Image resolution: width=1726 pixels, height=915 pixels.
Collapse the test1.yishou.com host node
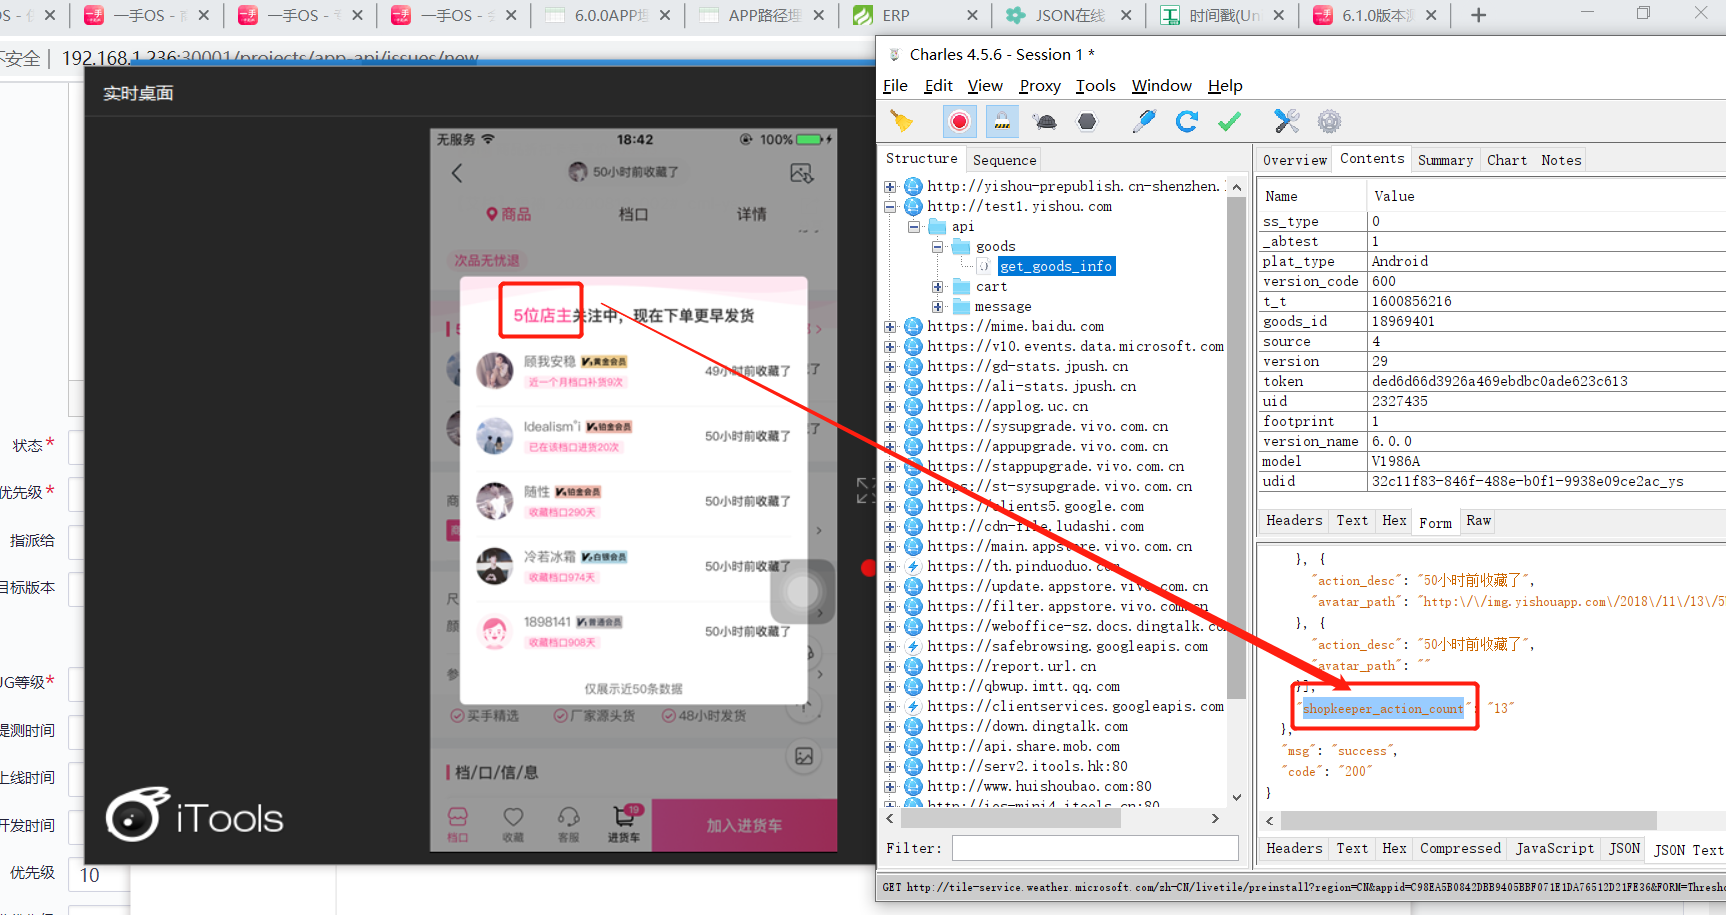[x=890, y=207]
